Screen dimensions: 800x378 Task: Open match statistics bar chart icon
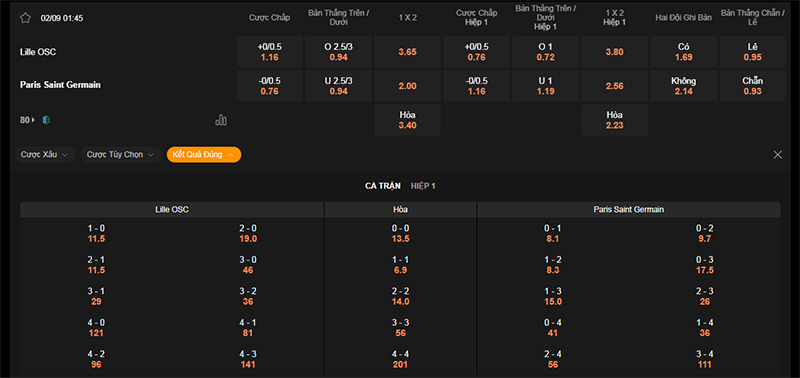pyautogui.click(x=221, y=120)
